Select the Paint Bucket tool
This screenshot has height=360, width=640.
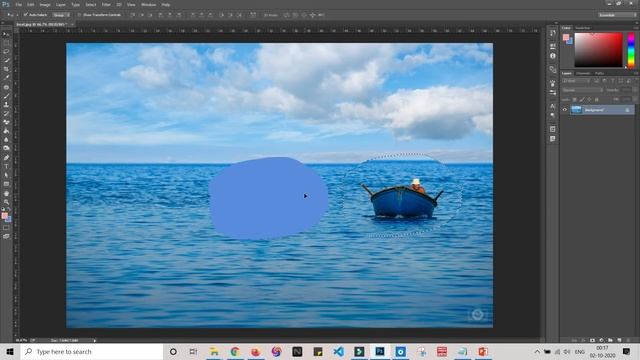[6, 131]
